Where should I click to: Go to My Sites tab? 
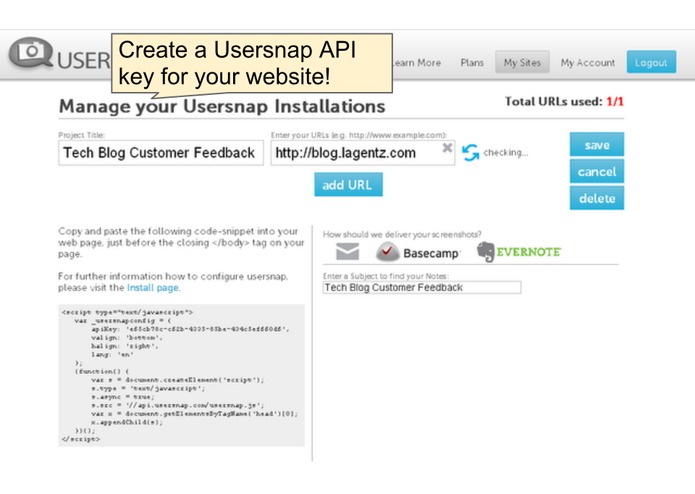tap(522, 62)
